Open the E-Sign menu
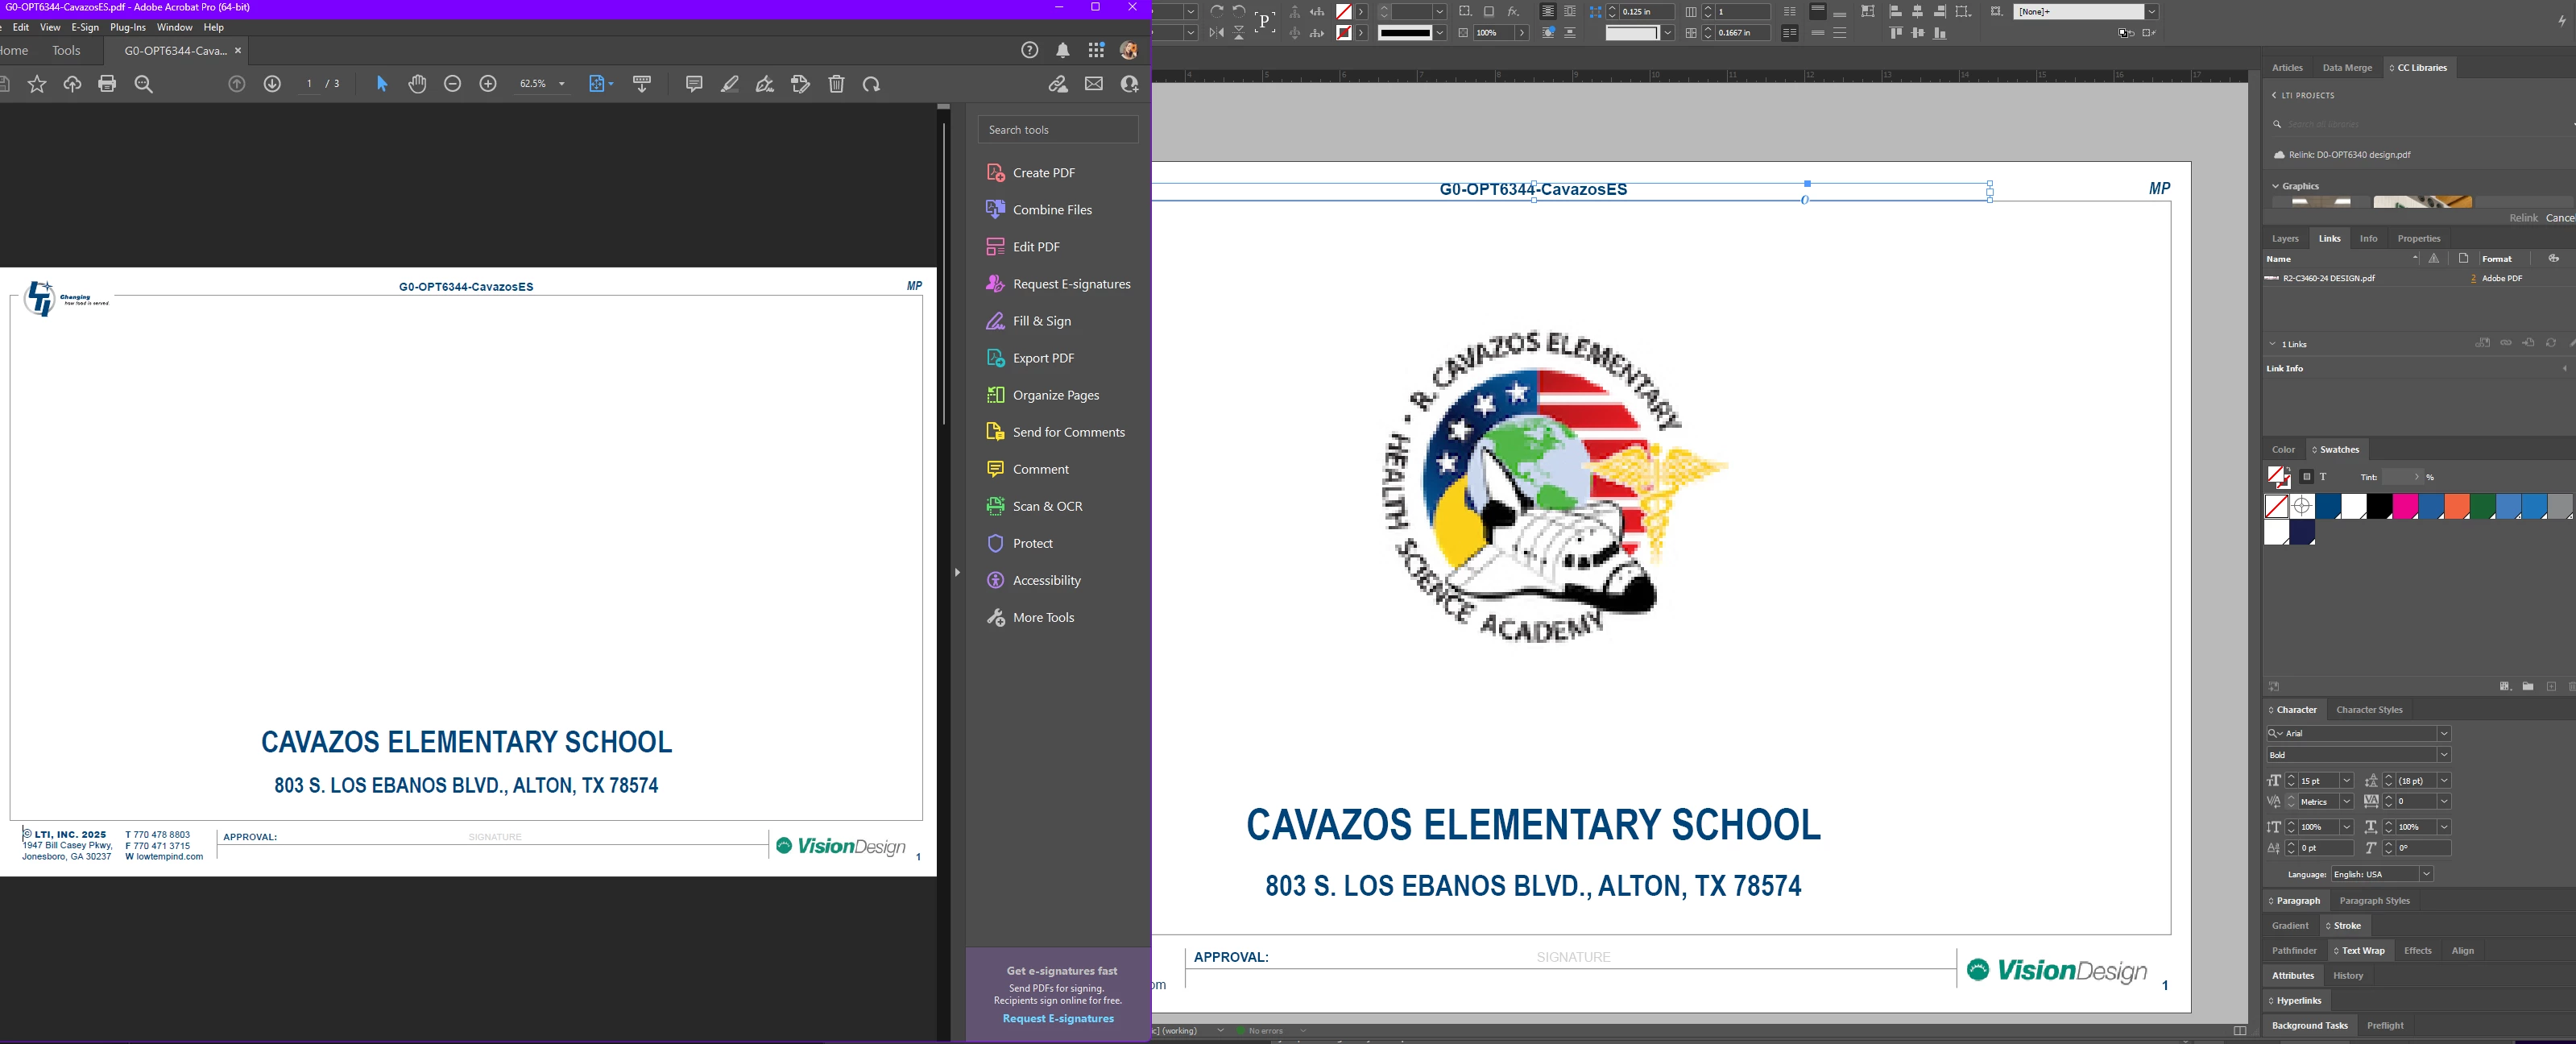 [x=85, y=28]
